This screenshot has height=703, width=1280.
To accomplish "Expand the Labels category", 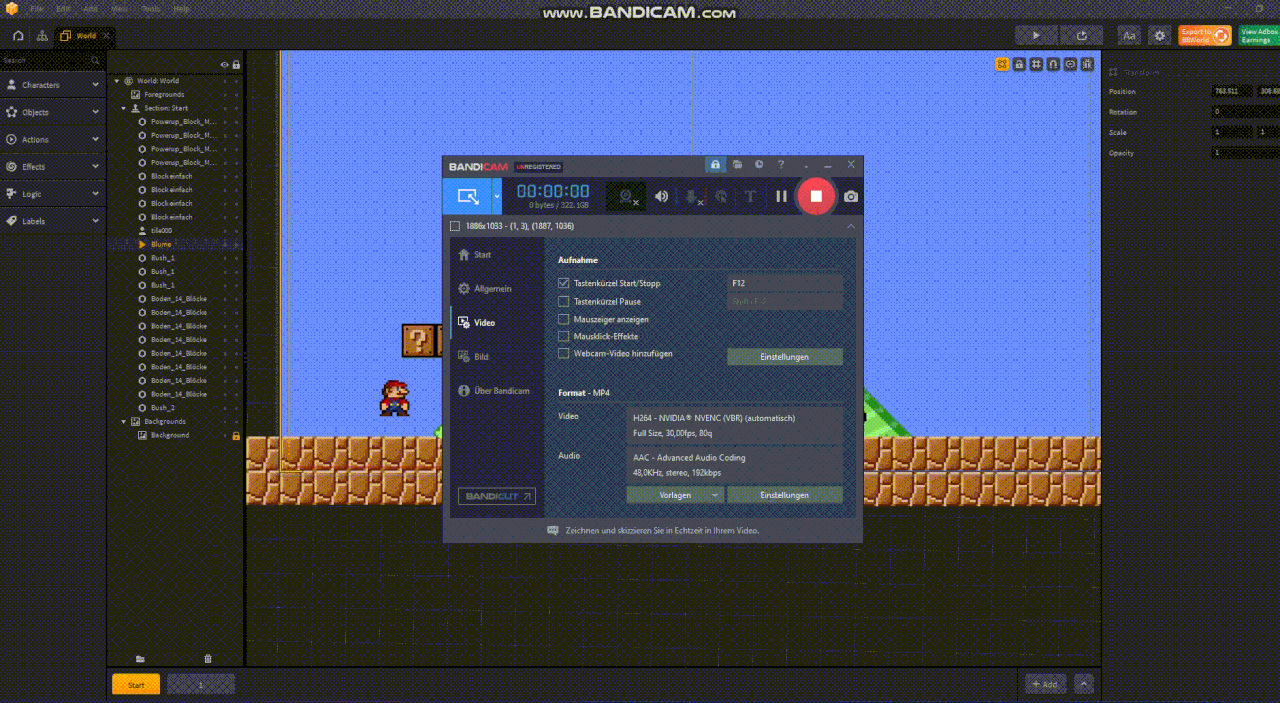I will tap(52, 221).
